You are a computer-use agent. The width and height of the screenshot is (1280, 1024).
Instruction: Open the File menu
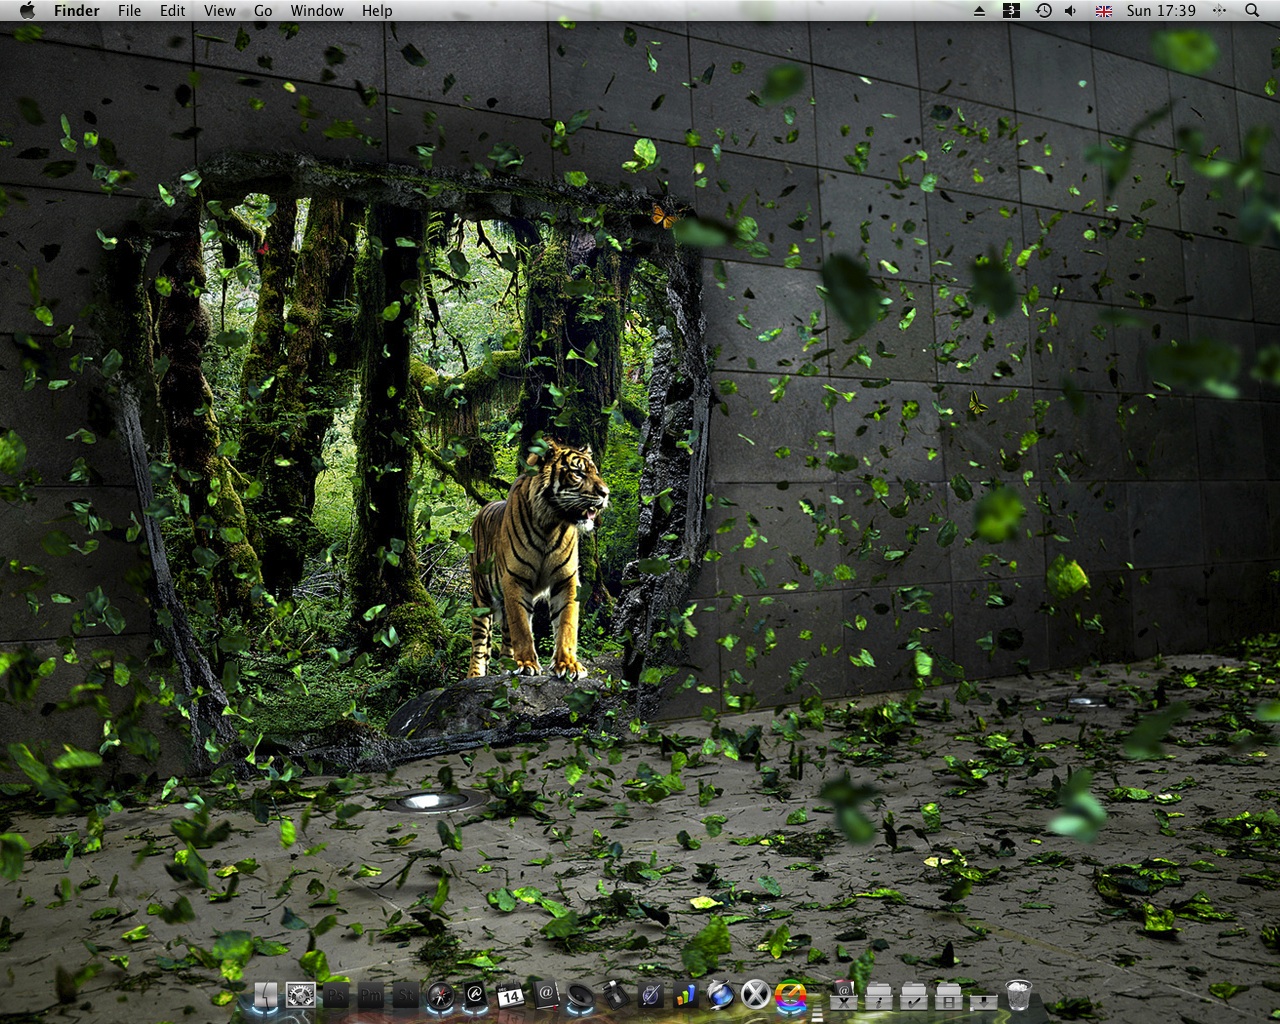[x=129, y=10]
